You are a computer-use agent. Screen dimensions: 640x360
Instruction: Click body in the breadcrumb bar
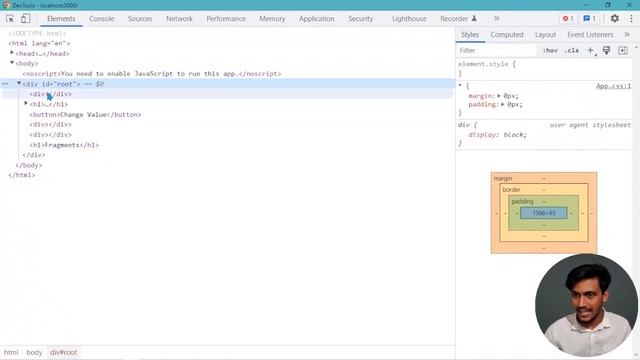click(34, 352)
